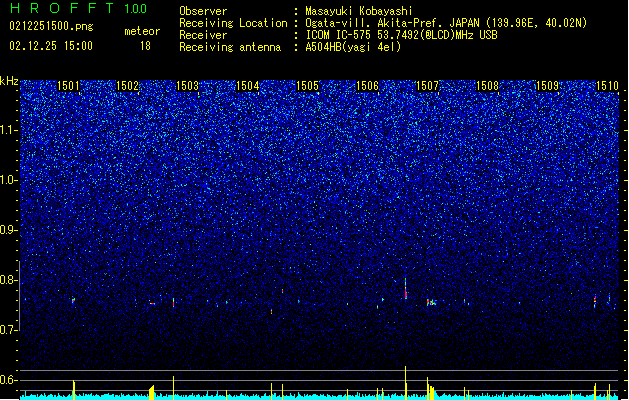Image resolution: width=629 pixels, height=400 pixels.
Task: Click the Receiver label
Action: 203,35
